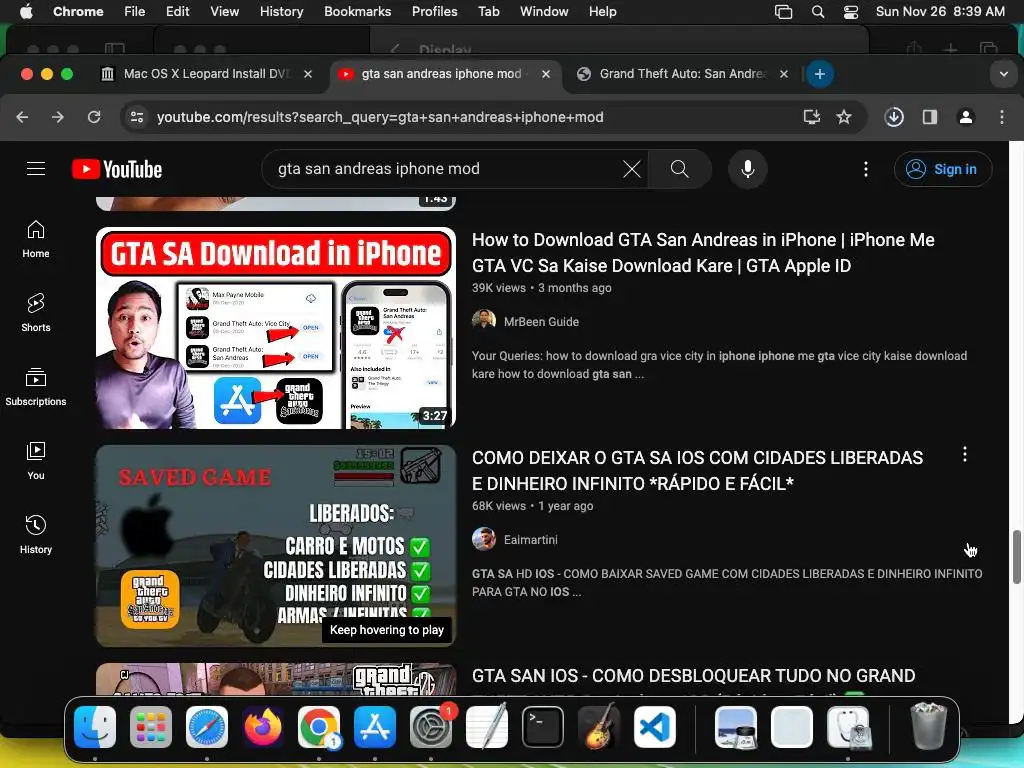Open the date and time in menu bar
Viewport: 1024px width, 768px height.
[x=940, y=12]
